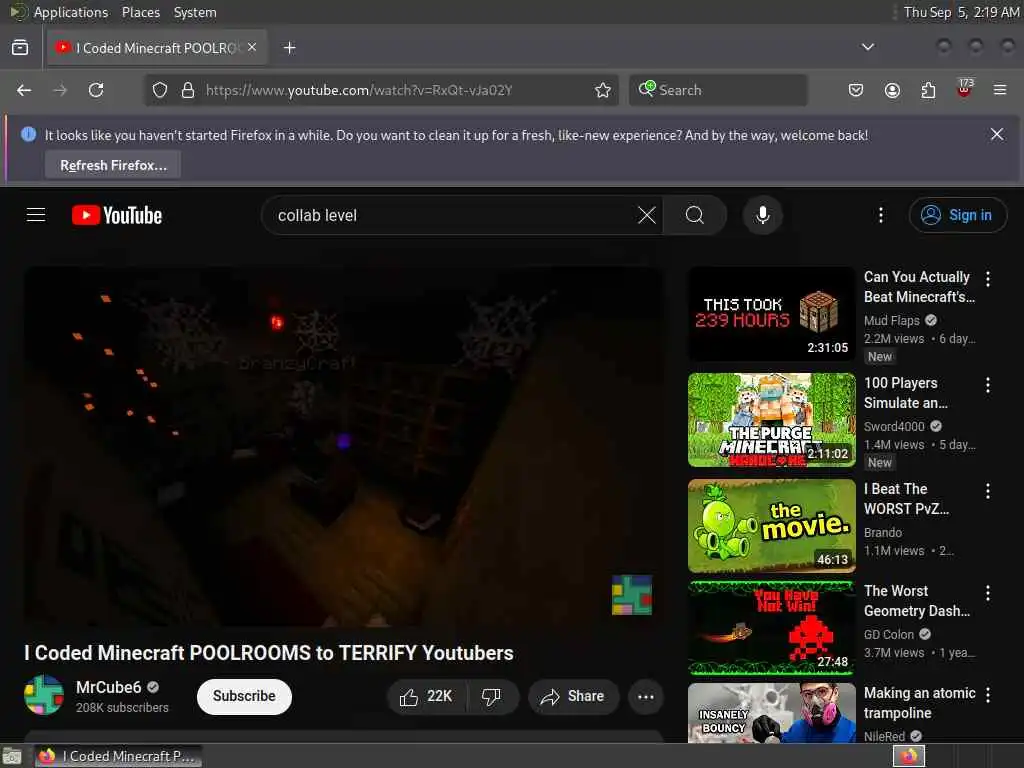Open 'The Worst Geometry Dash...' title
The height and width of the screenshot is (768, 1024).
[x=916, y=601]
